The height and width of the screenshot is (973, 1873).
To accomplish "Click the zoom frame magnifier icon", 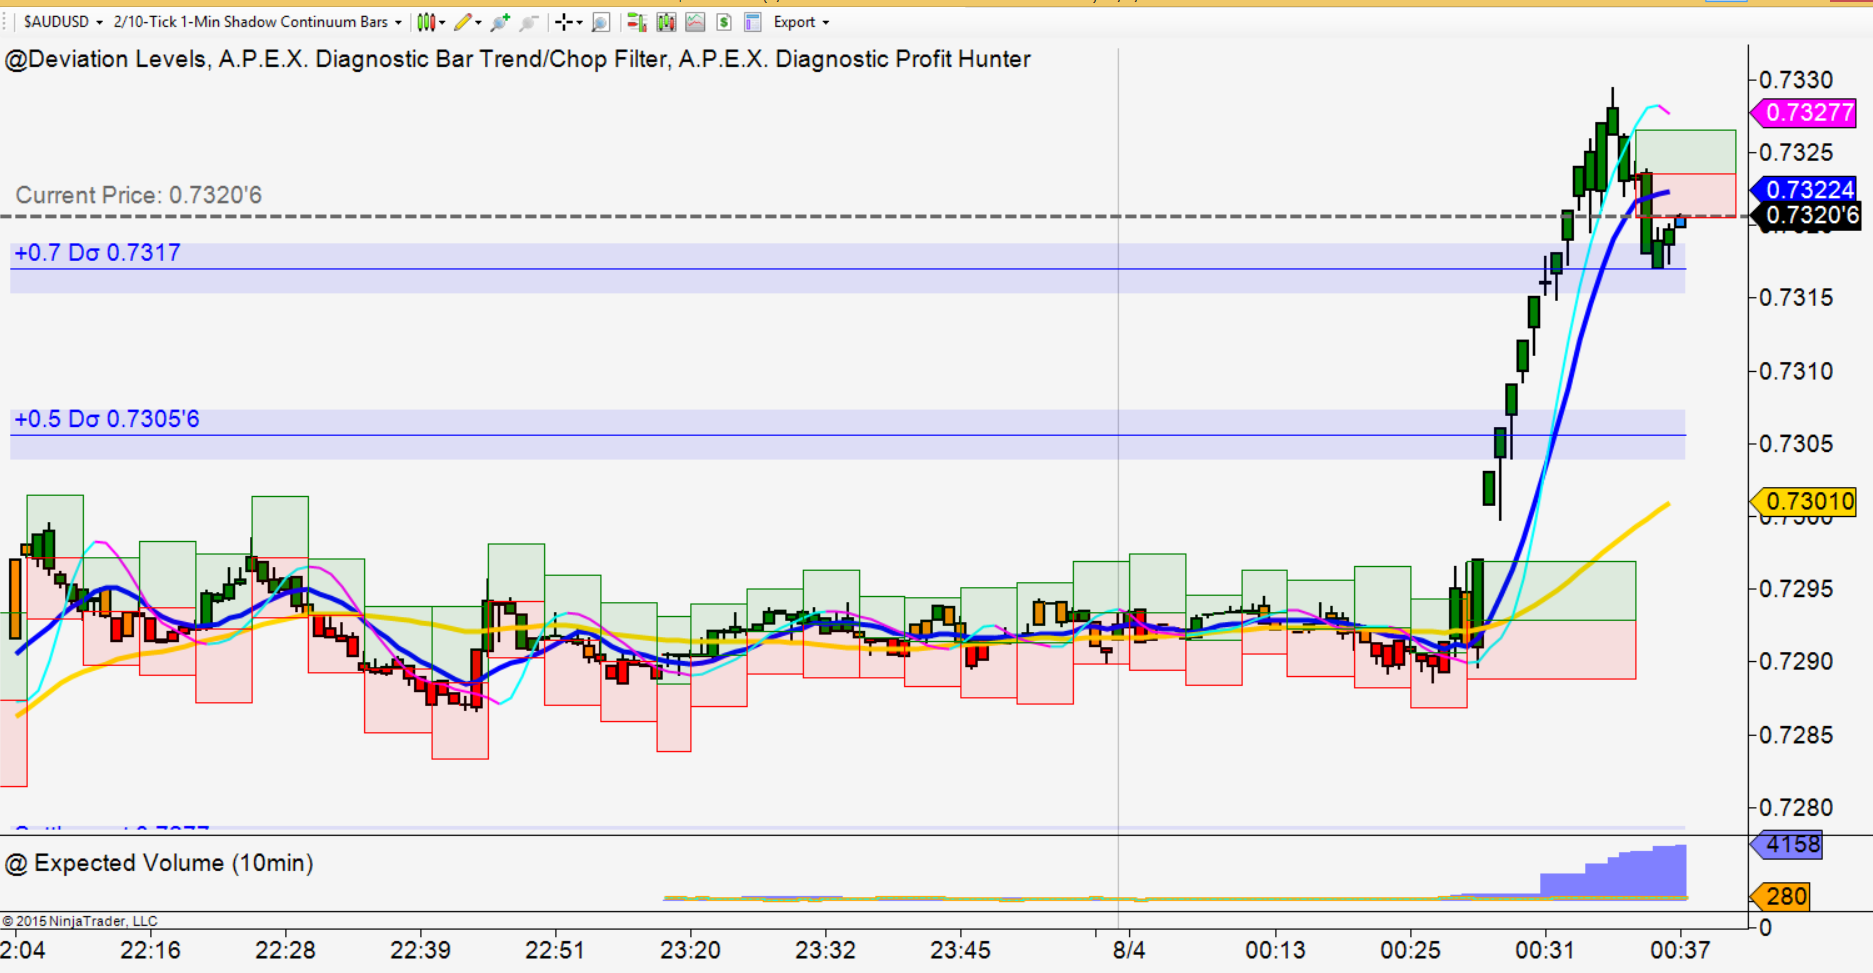I will tap(601, 22).
